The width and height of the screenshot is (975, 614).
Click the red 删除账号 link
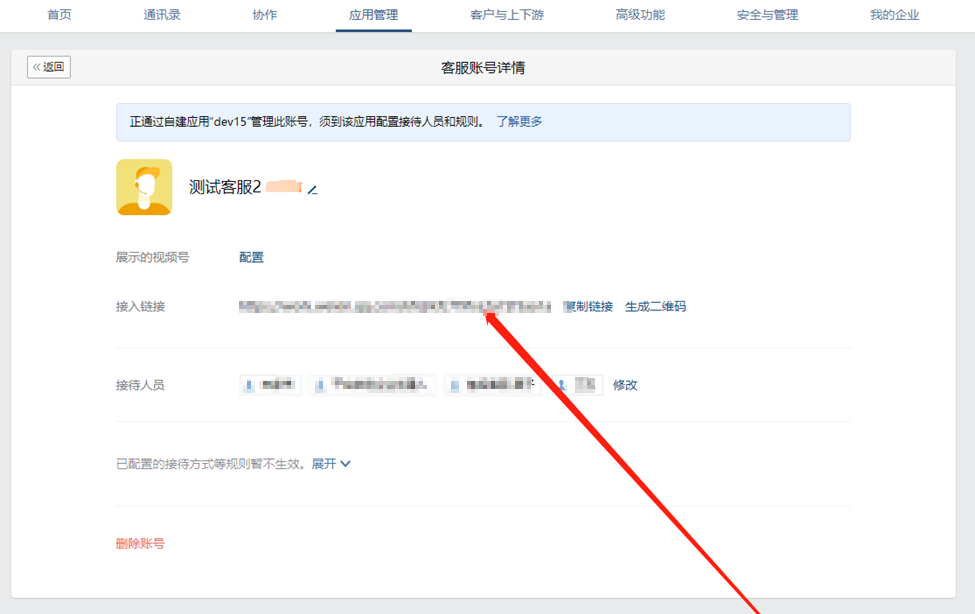140,544
